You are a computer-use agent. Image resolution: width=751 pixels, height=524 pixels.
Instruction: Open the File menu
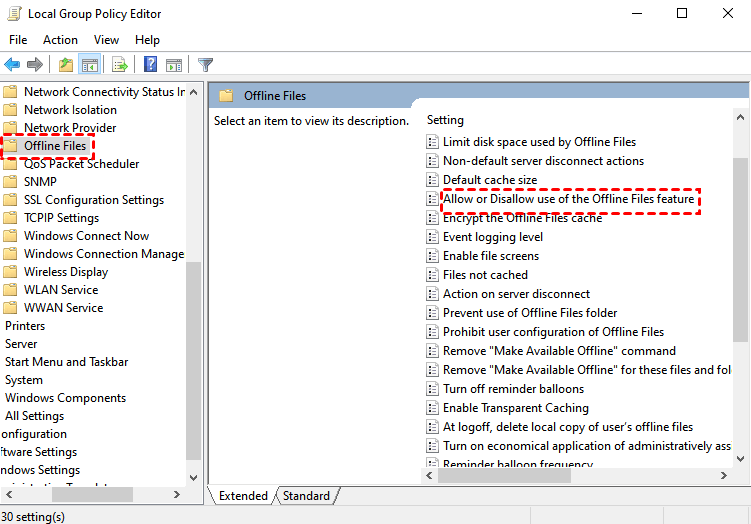[x=18, y=40]
